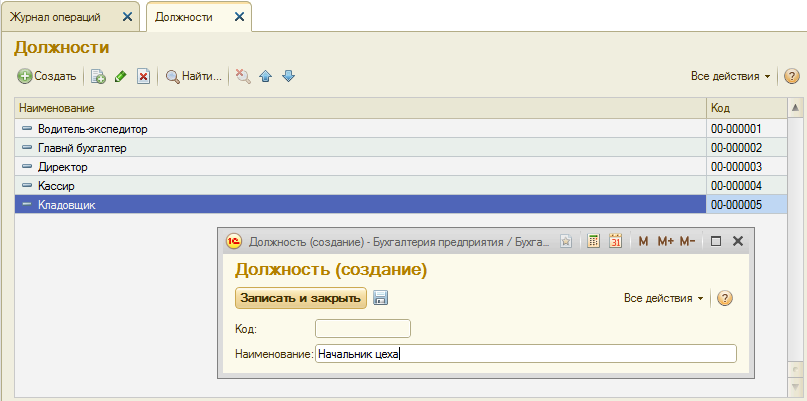The image size is (807, 401).
Task: Click the Создать button
Action: tap(47, 76)
